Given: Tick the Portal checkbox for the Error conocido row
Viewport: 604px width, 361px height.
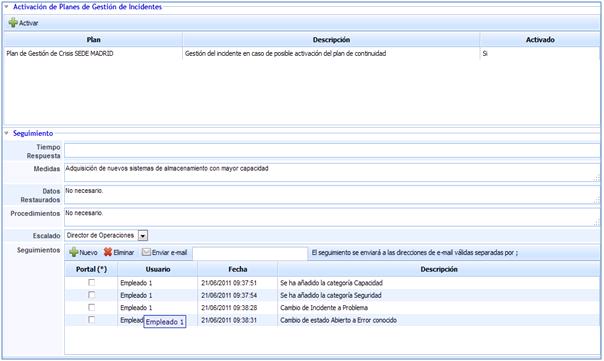Looking at the screenshot, I should [91, 320].
